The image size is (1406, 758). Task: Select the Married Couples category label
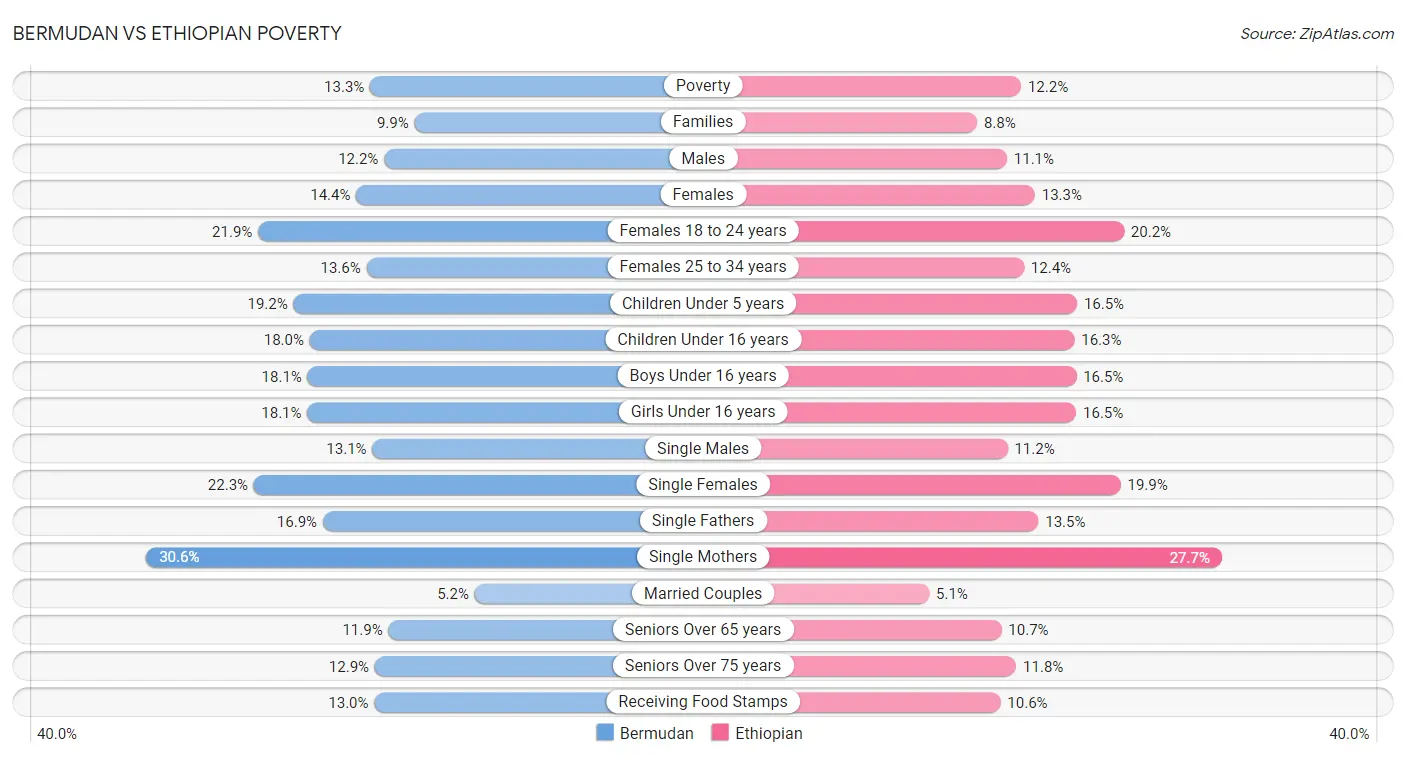tap(703, 593)
